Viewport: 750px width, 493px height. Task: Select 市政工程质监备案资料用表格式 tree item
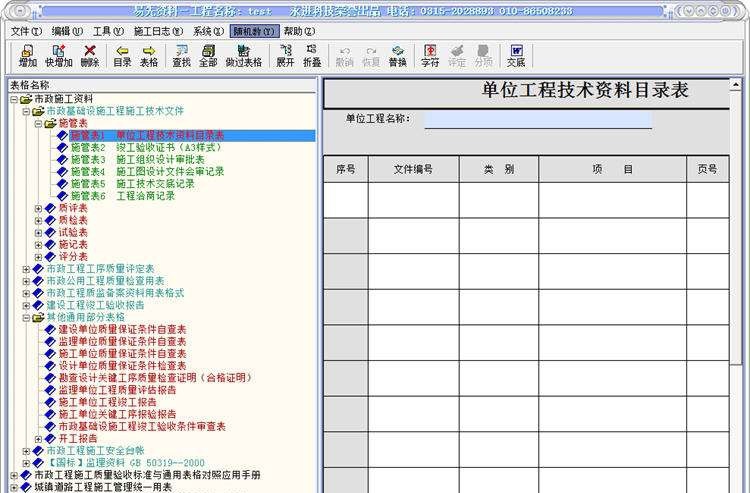click(x=115, y=293)
